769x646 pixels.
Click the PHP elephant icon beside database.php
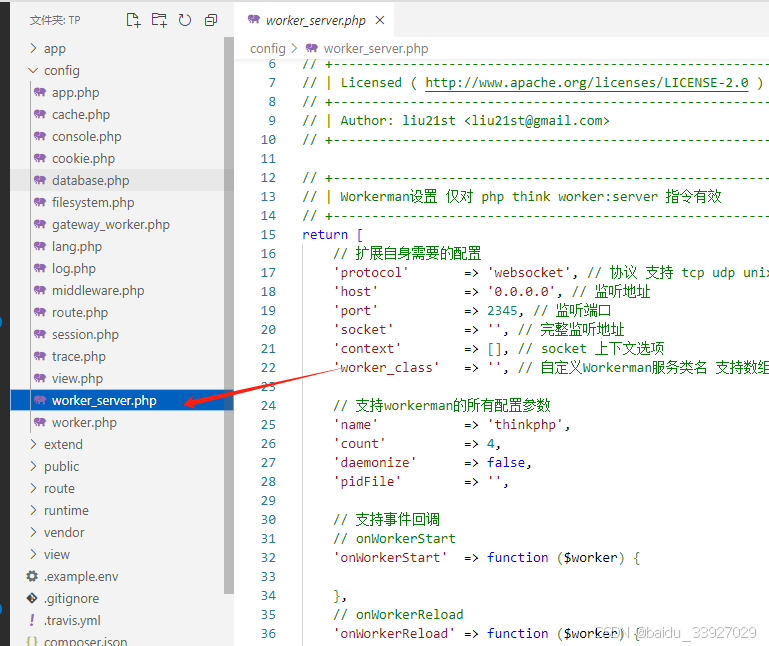pyautogui.click(x=40, y=180)
